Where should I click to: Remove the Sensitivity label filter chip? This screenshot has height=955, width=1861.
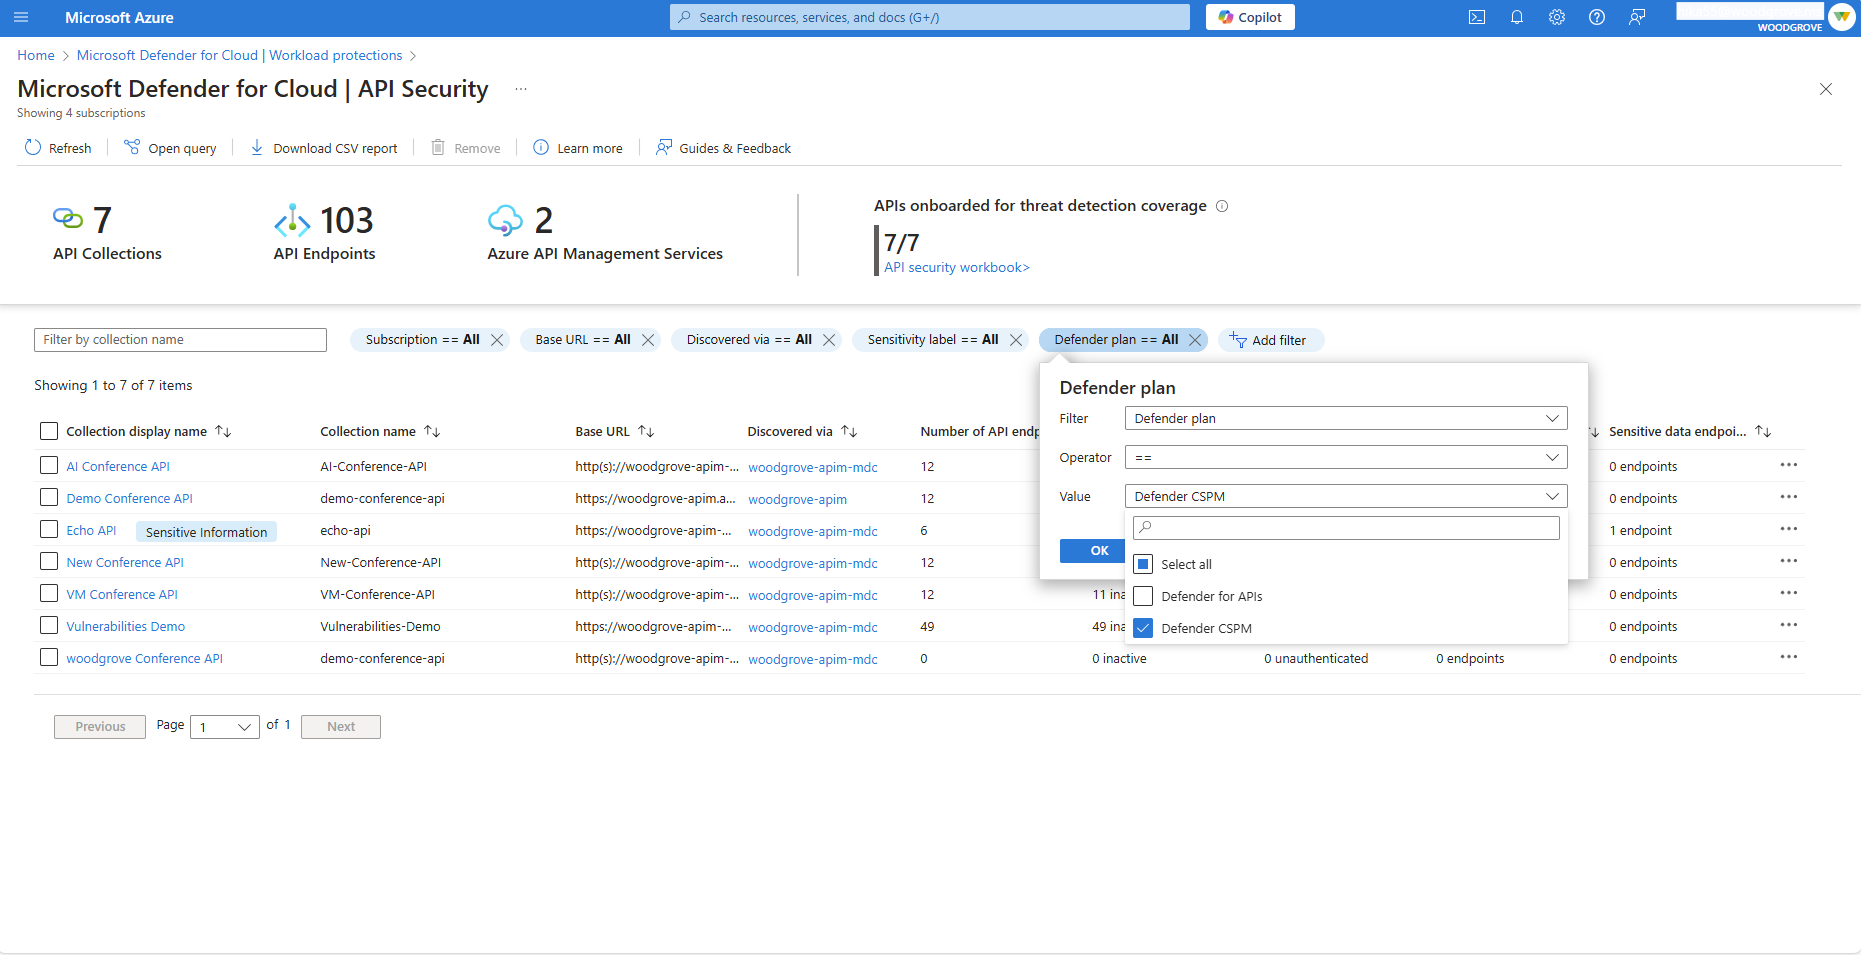click(x=1016, y=340)
